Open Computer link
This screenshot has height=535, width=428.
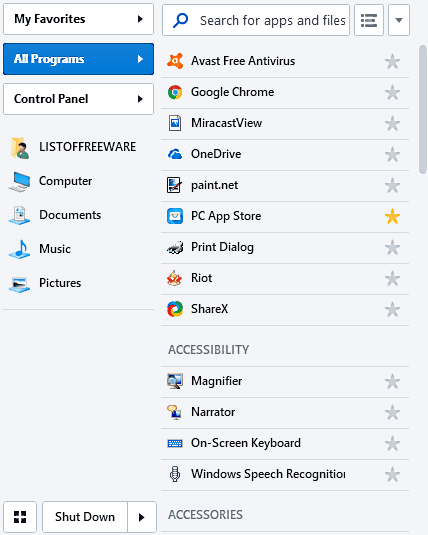[x=66, y=181]
